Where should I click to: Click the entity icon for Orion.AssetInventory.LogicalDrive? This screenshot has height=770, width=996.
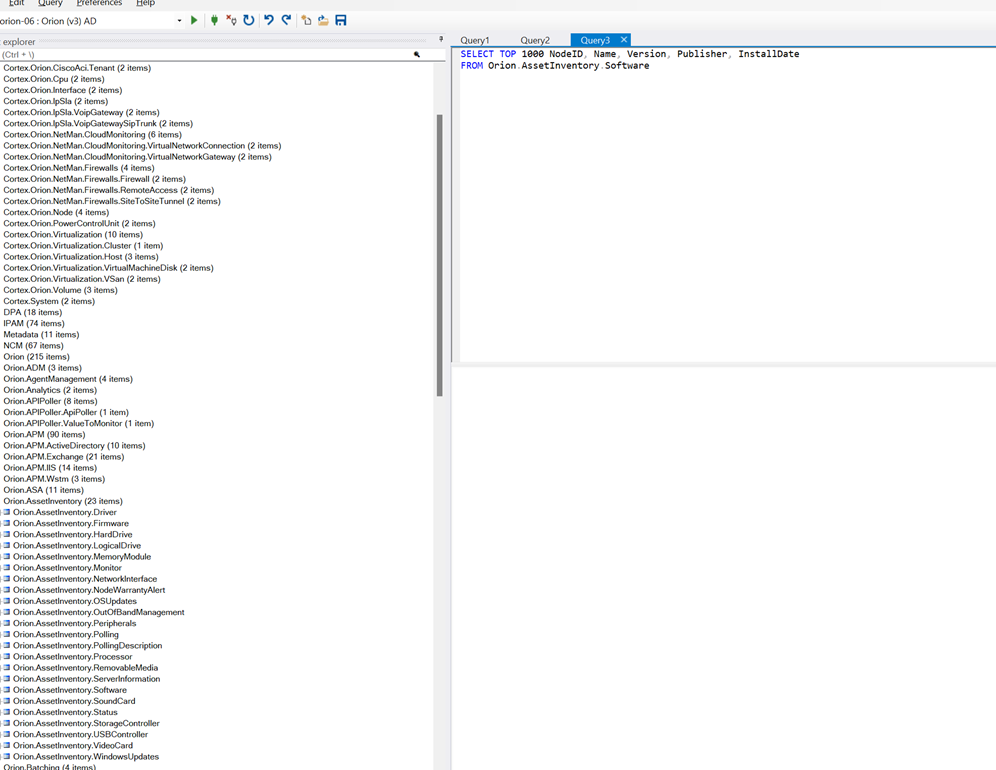tap(6, 546)
